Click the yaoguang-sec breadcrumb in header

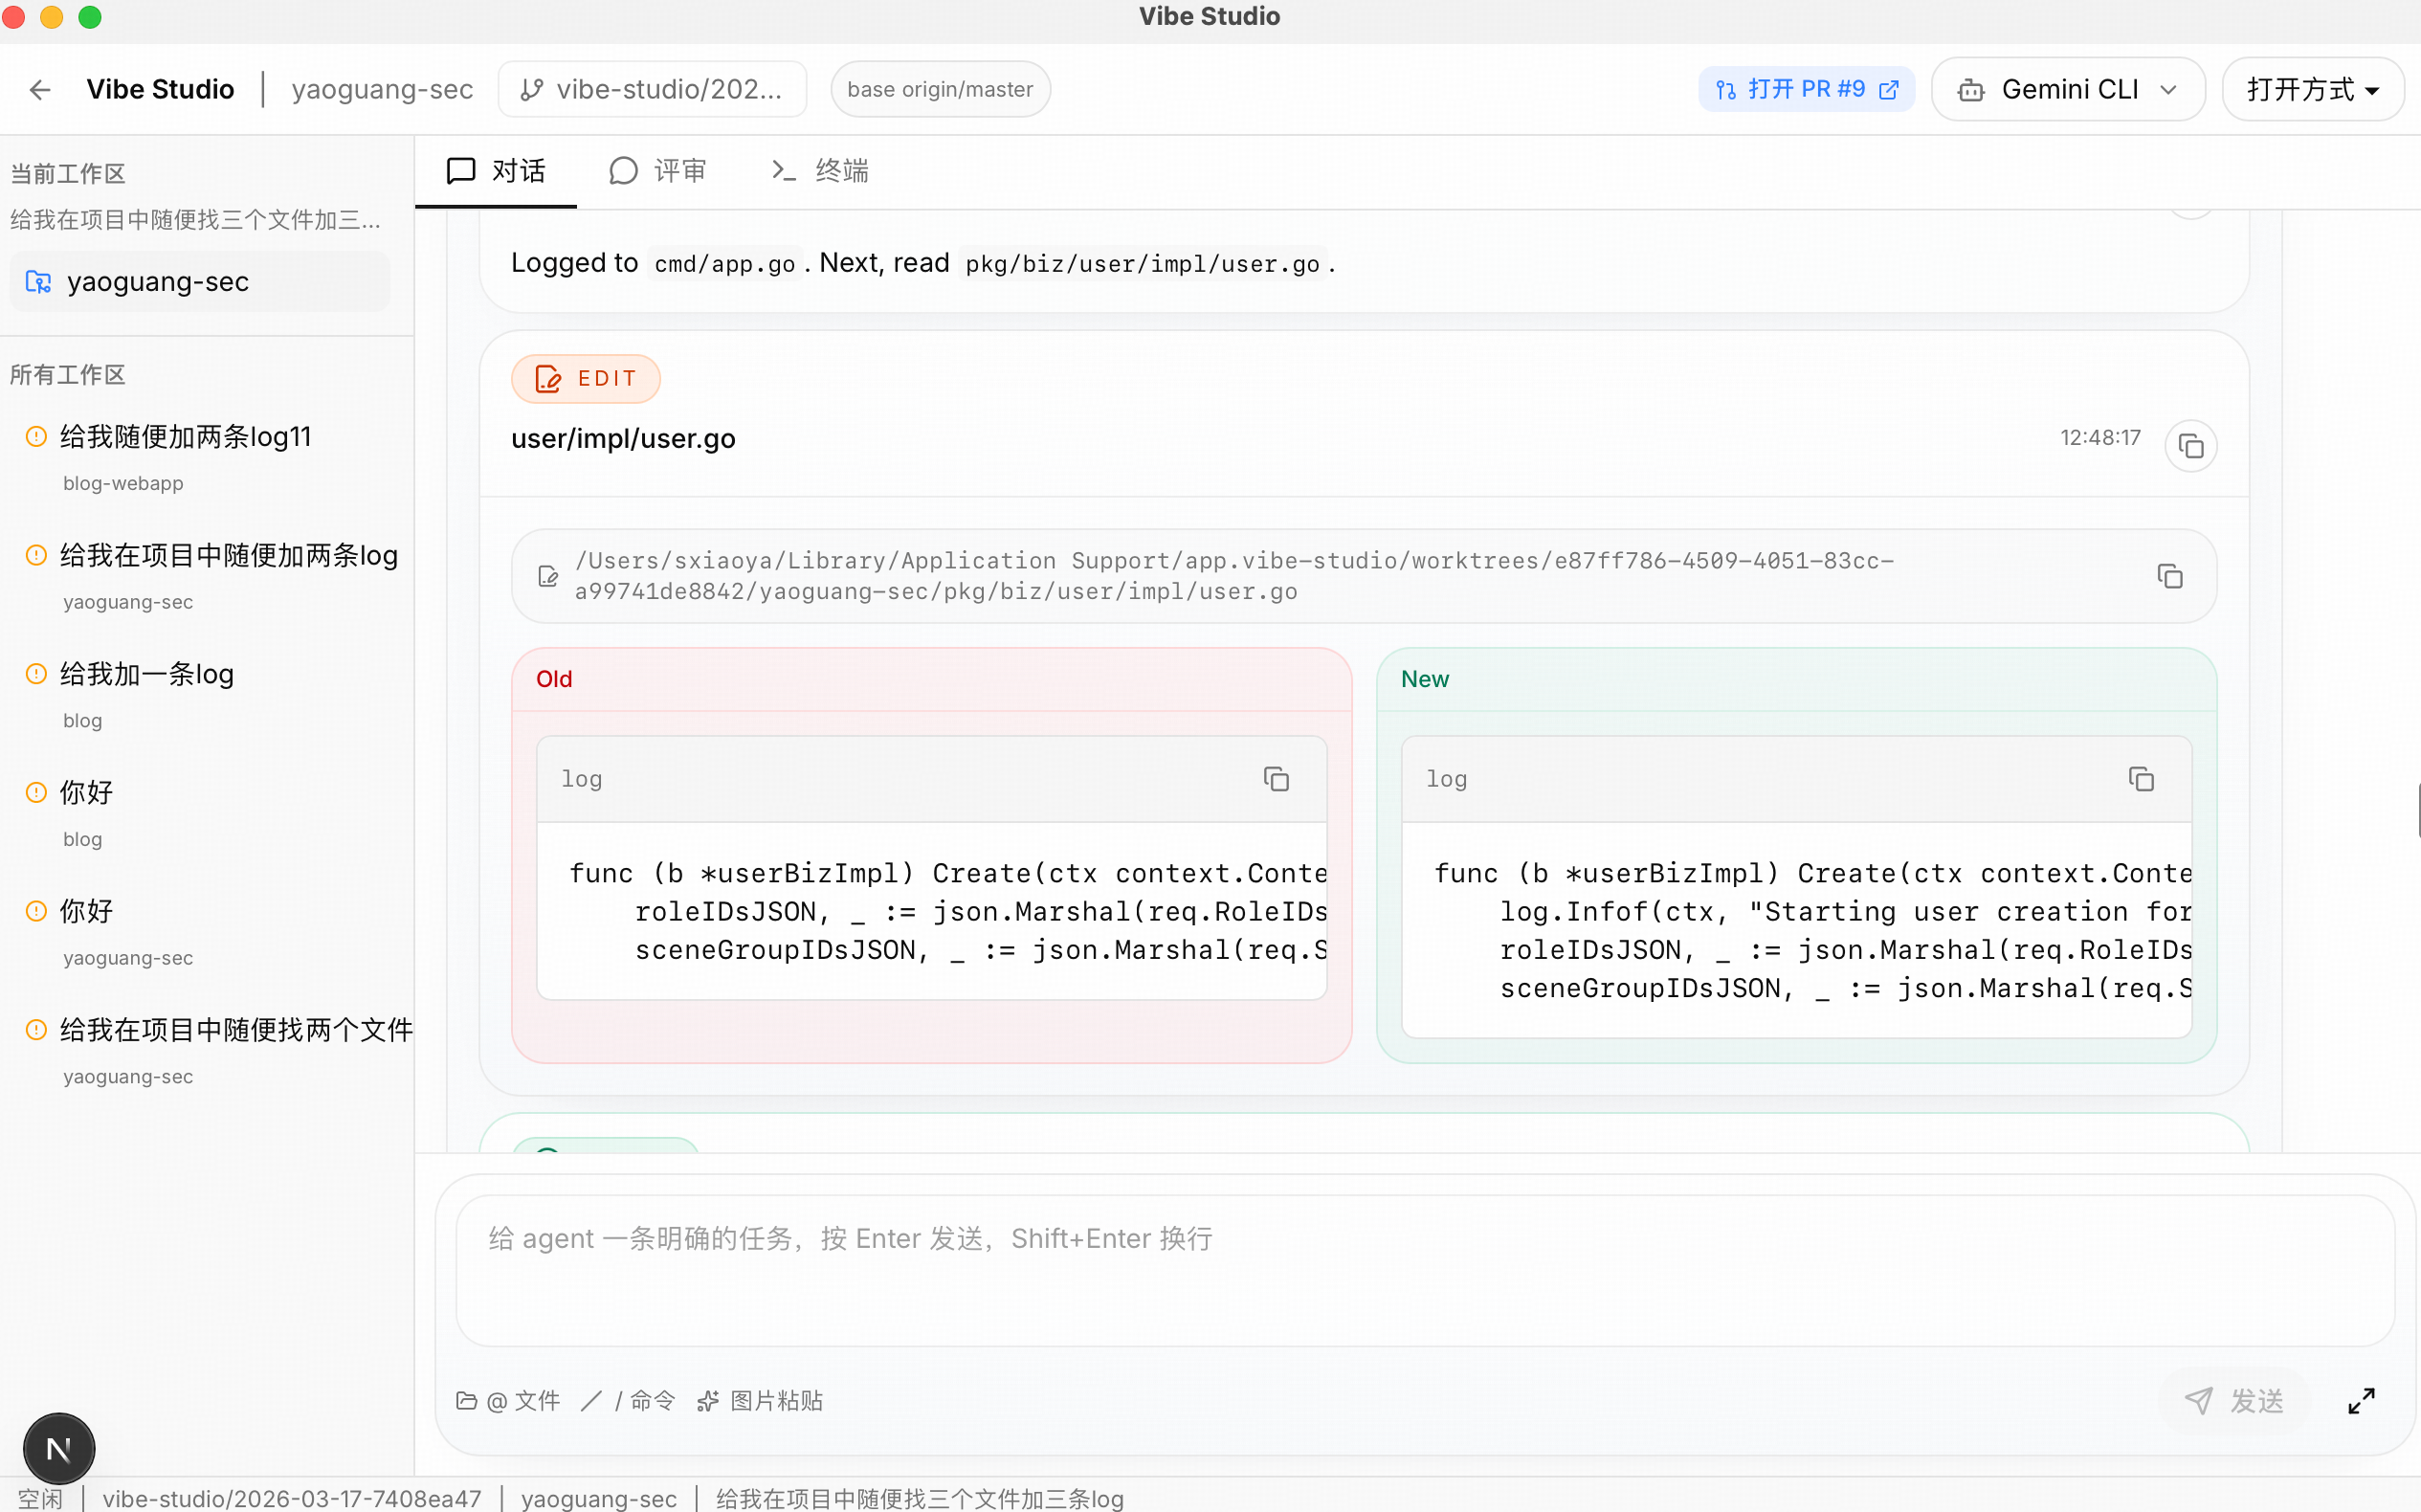(382, 90)
